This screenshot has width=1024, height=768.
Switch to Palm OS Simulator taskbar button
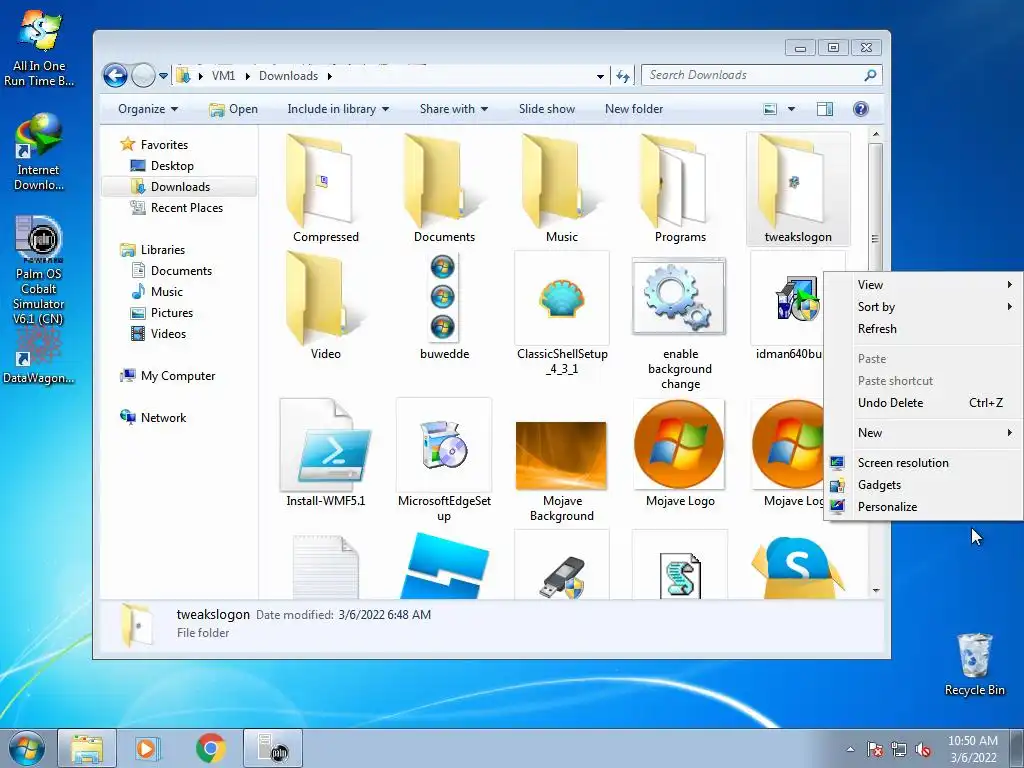click(273, 748)
